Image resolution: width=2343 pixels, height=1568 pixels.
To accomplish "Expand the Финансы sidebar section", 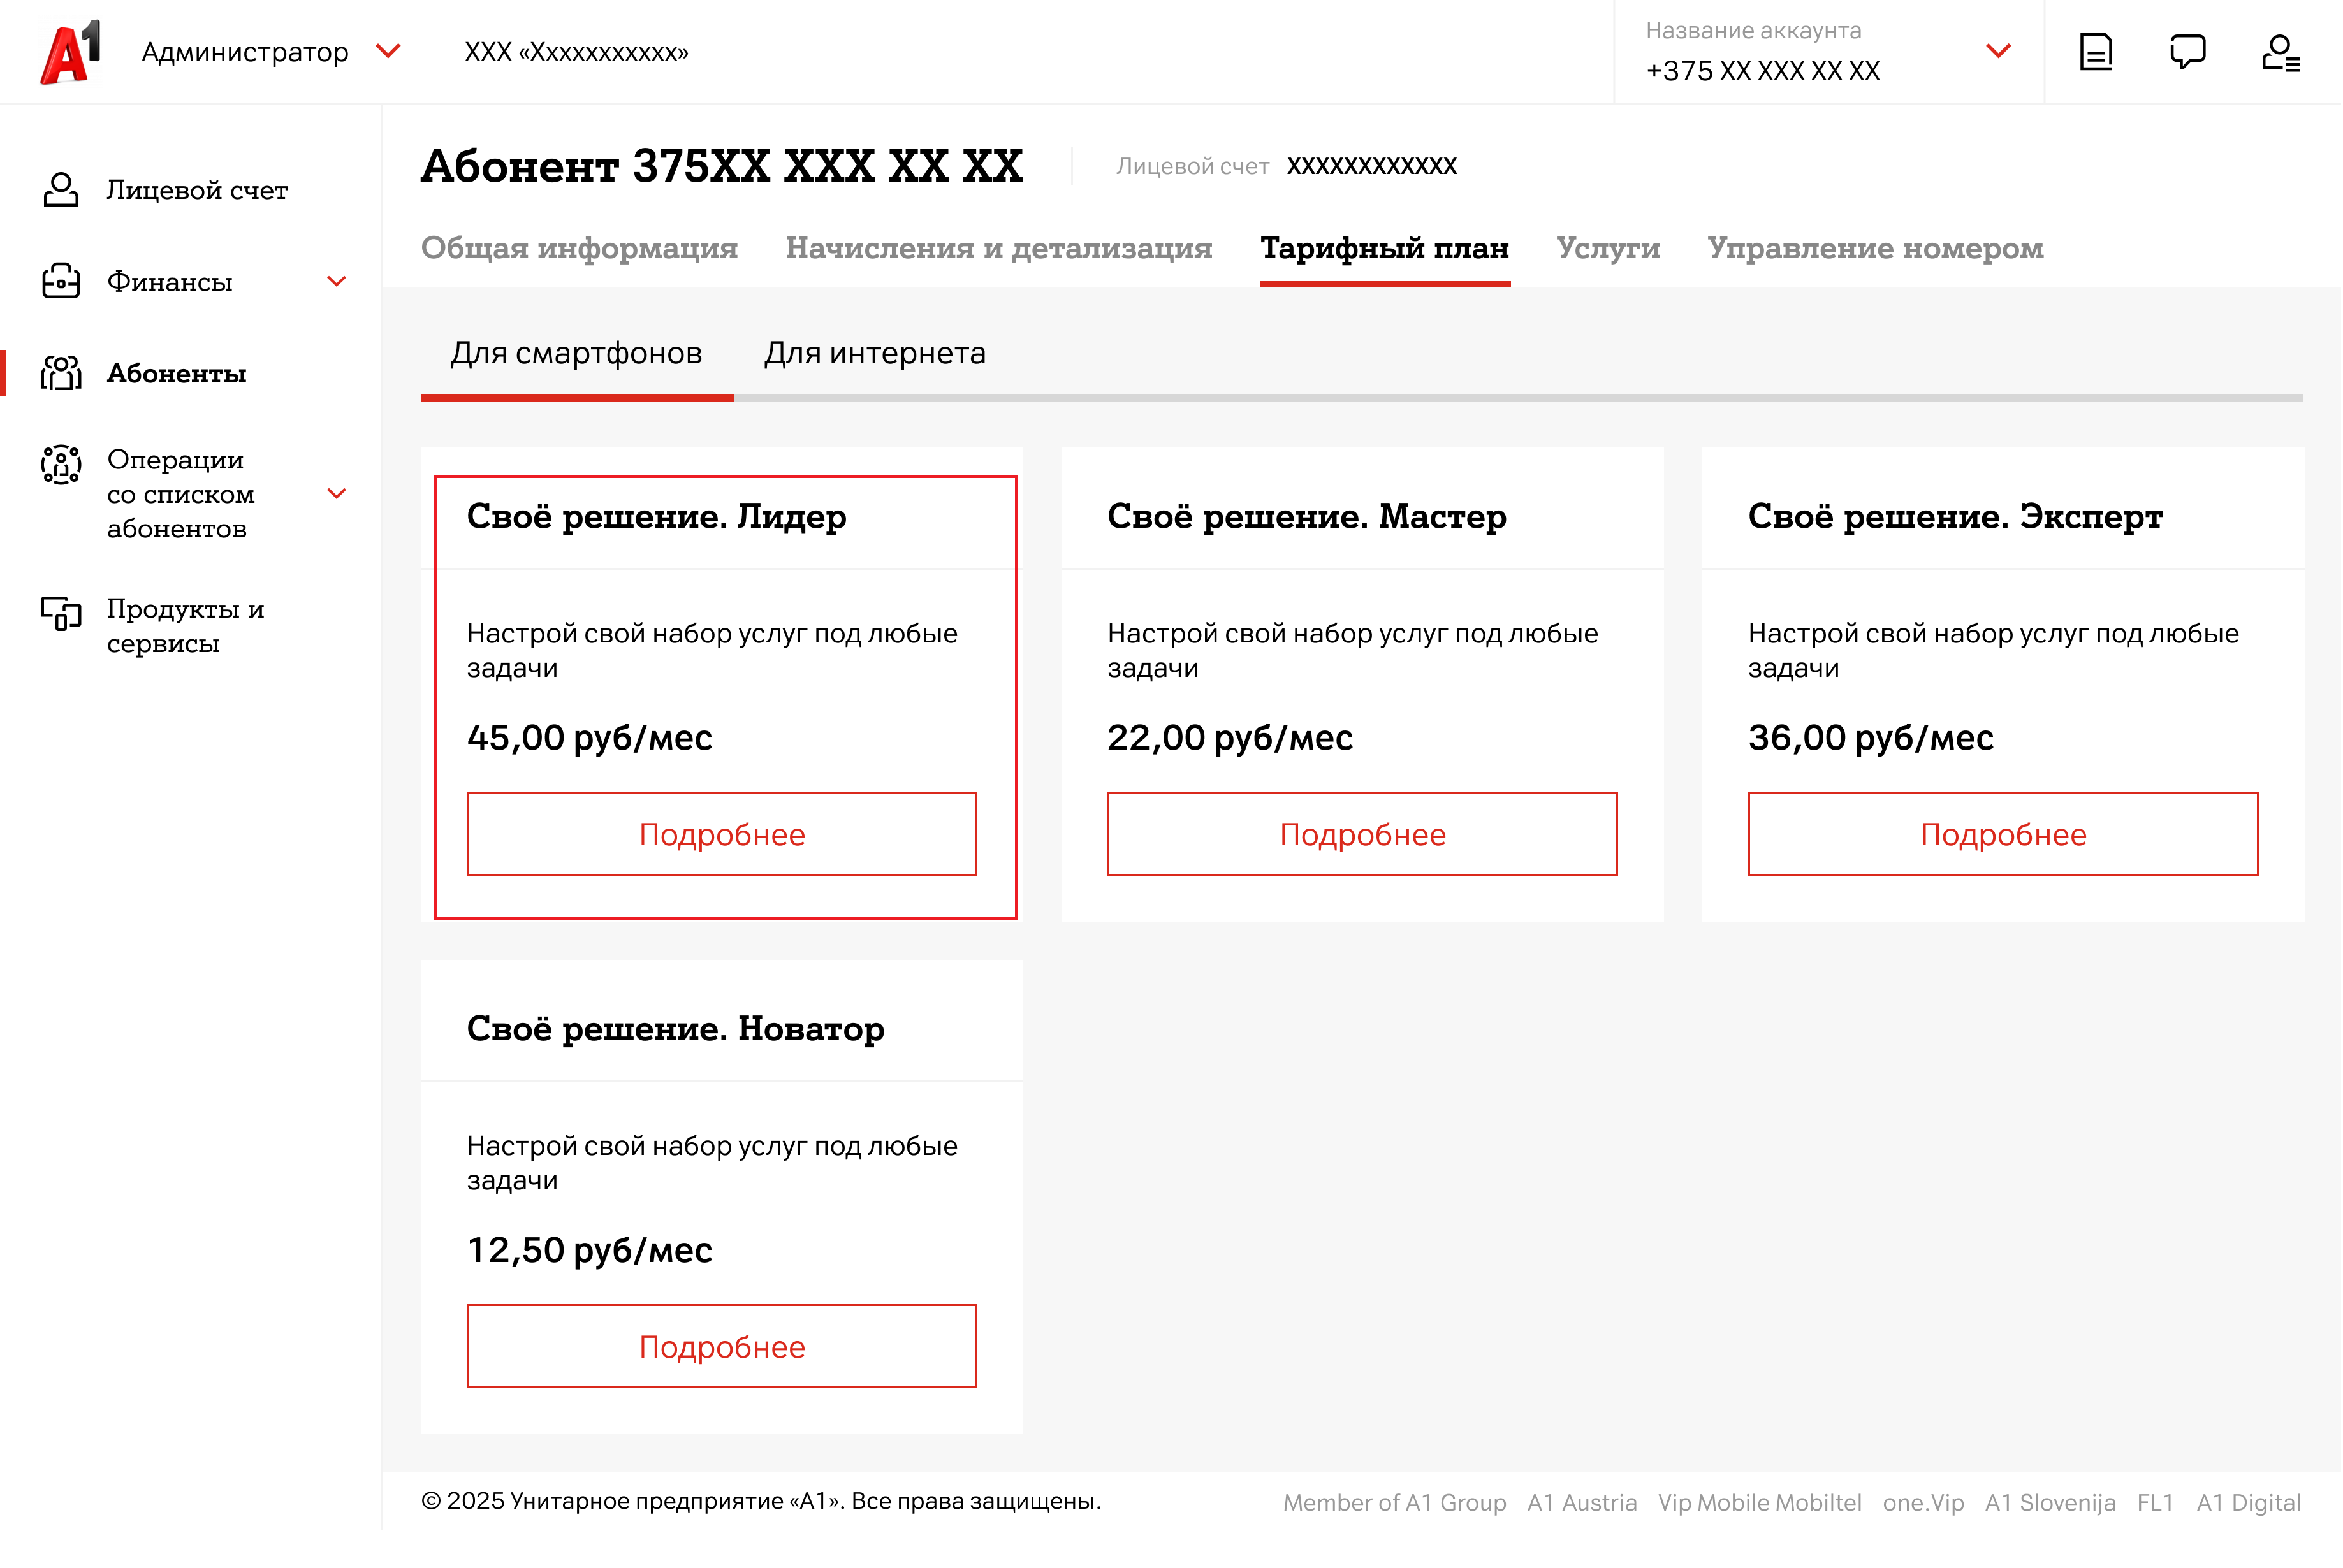I will click(337, 282).
